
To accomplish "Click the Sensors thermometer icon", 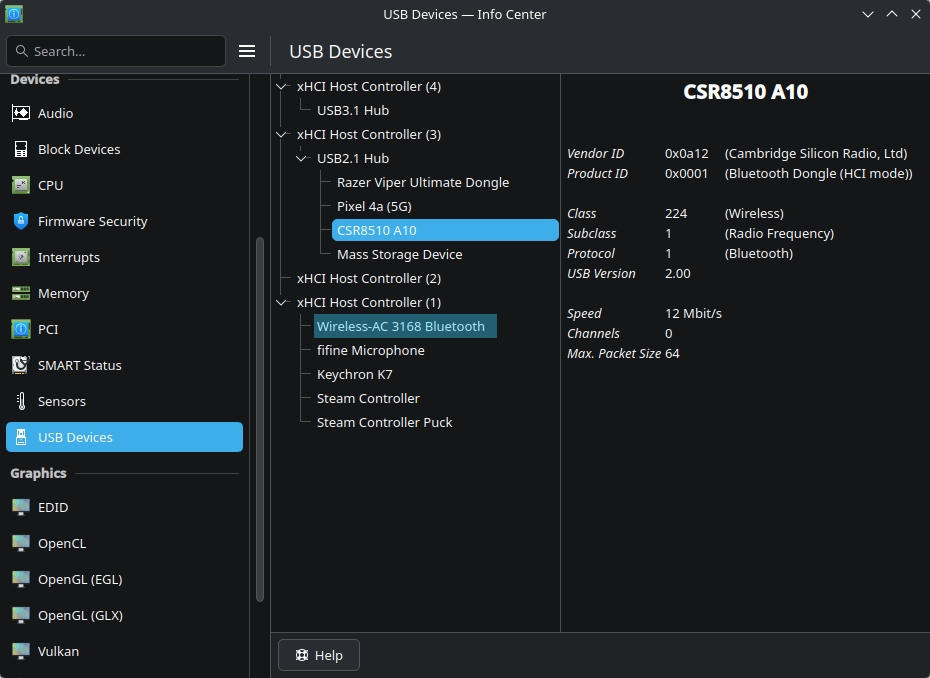I will coord(21,401).
